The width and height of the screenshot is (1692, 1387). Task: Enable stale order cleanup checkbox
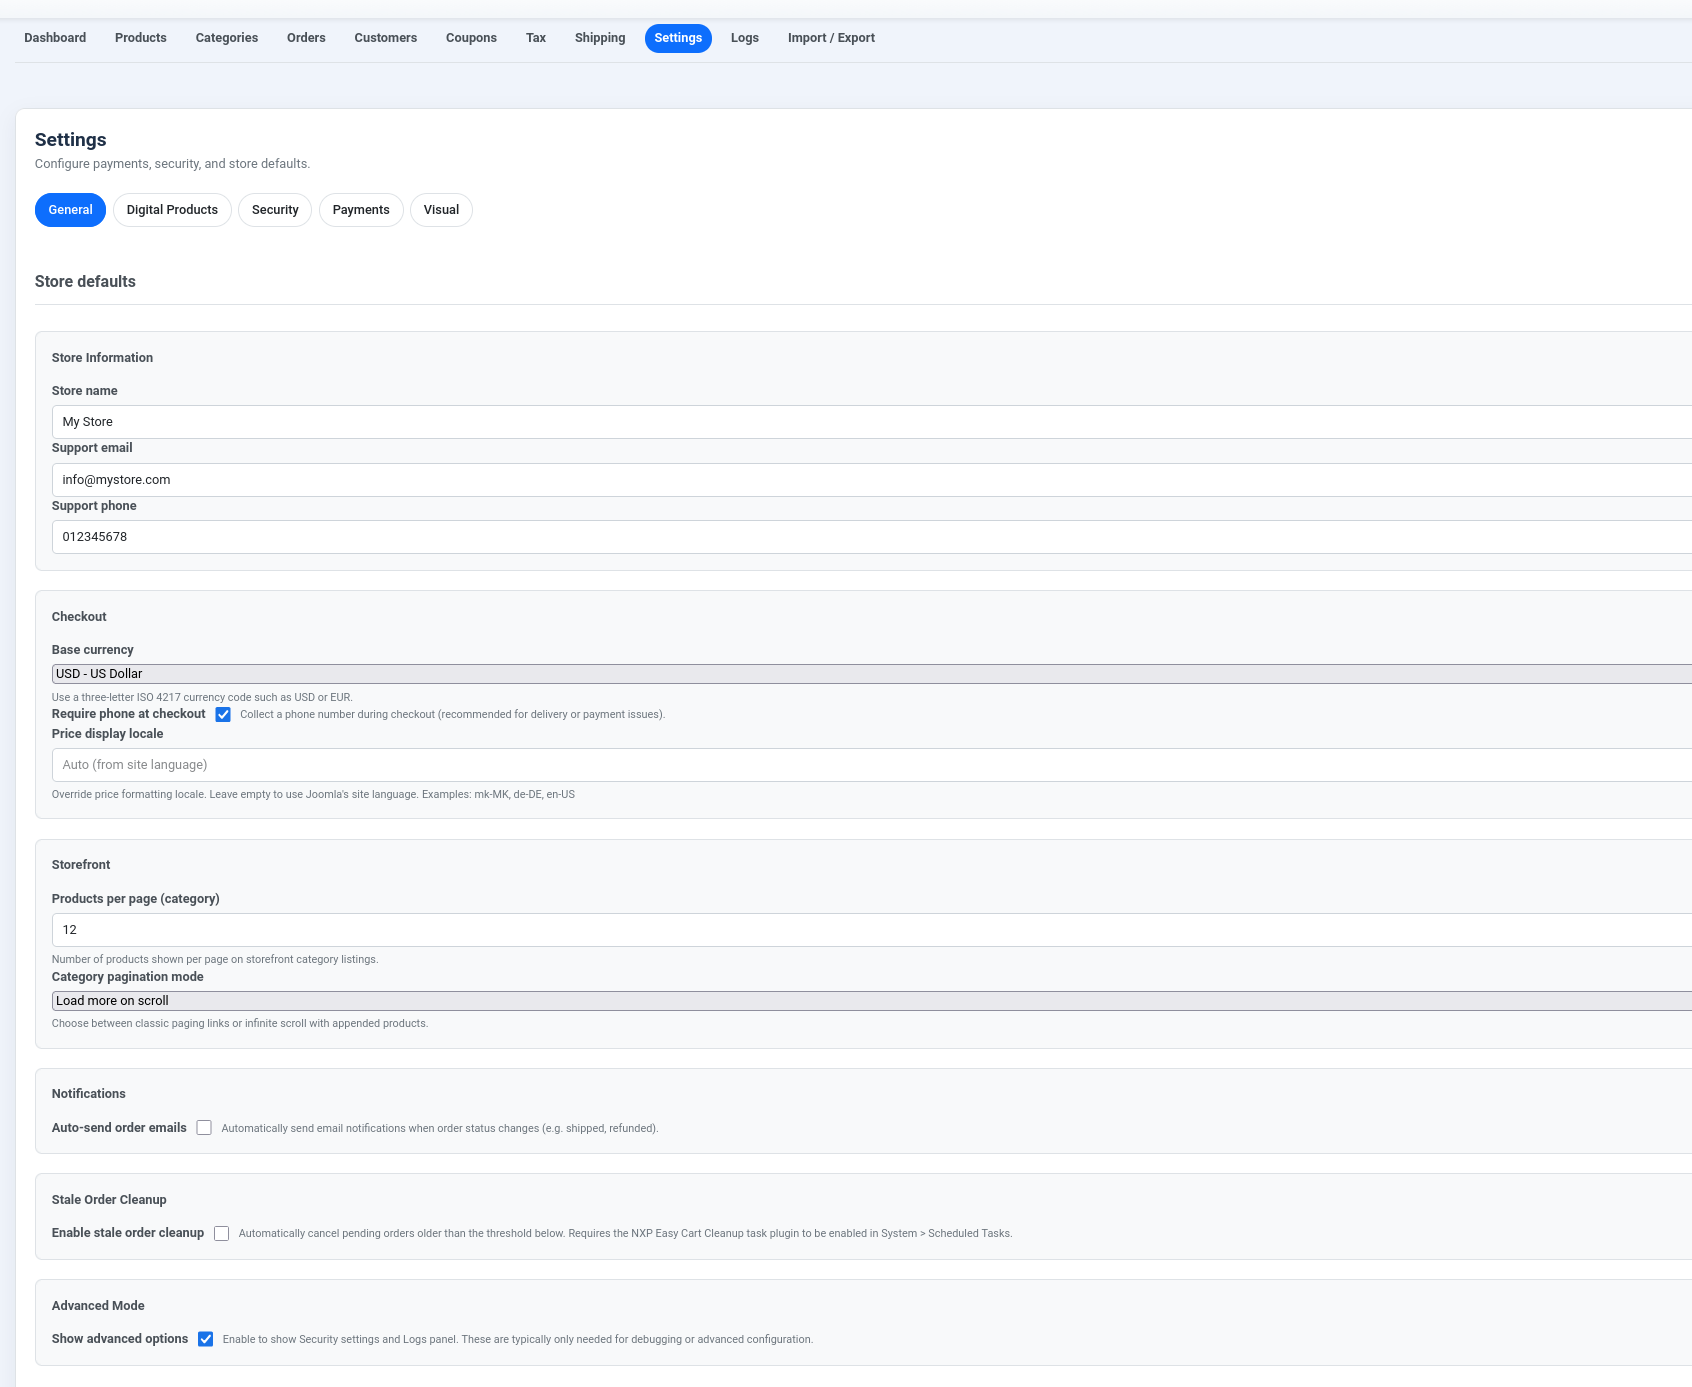(222, 1234)
